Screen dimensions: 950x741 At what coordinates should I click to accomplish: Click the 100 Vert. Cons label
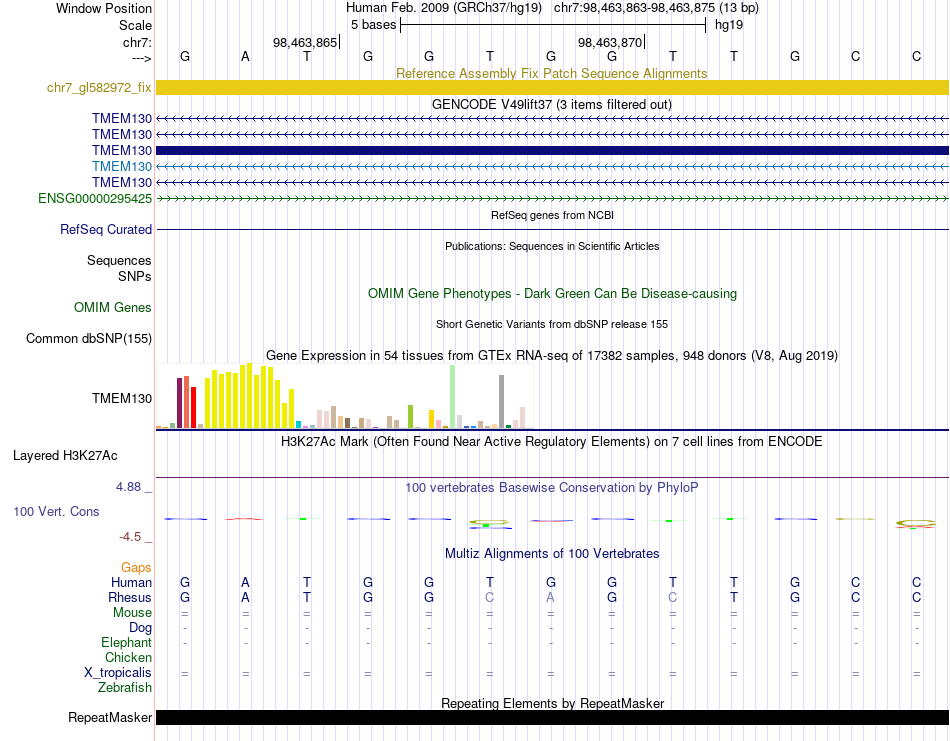tap(56, 511)
